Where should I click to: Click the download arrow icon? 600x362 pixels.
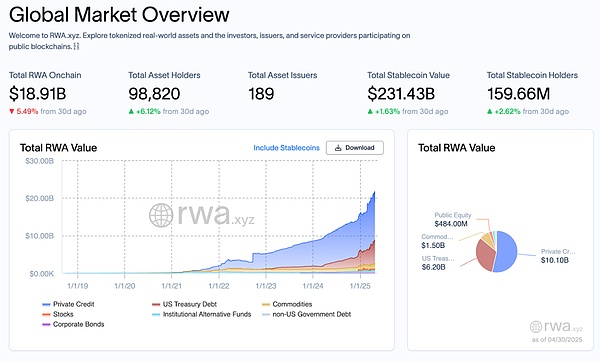tap(338, 148)
